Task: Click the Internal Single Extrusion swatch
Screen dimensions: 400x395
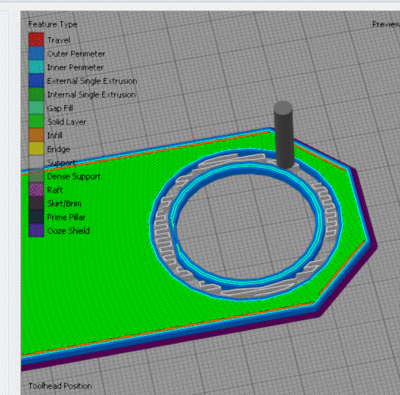Action: pos(36,94)
